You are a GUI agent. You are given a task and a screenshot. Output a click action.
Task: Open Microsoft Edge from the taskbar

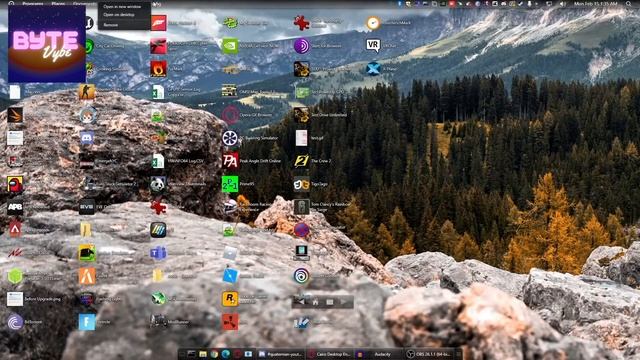tap(226, 354)
